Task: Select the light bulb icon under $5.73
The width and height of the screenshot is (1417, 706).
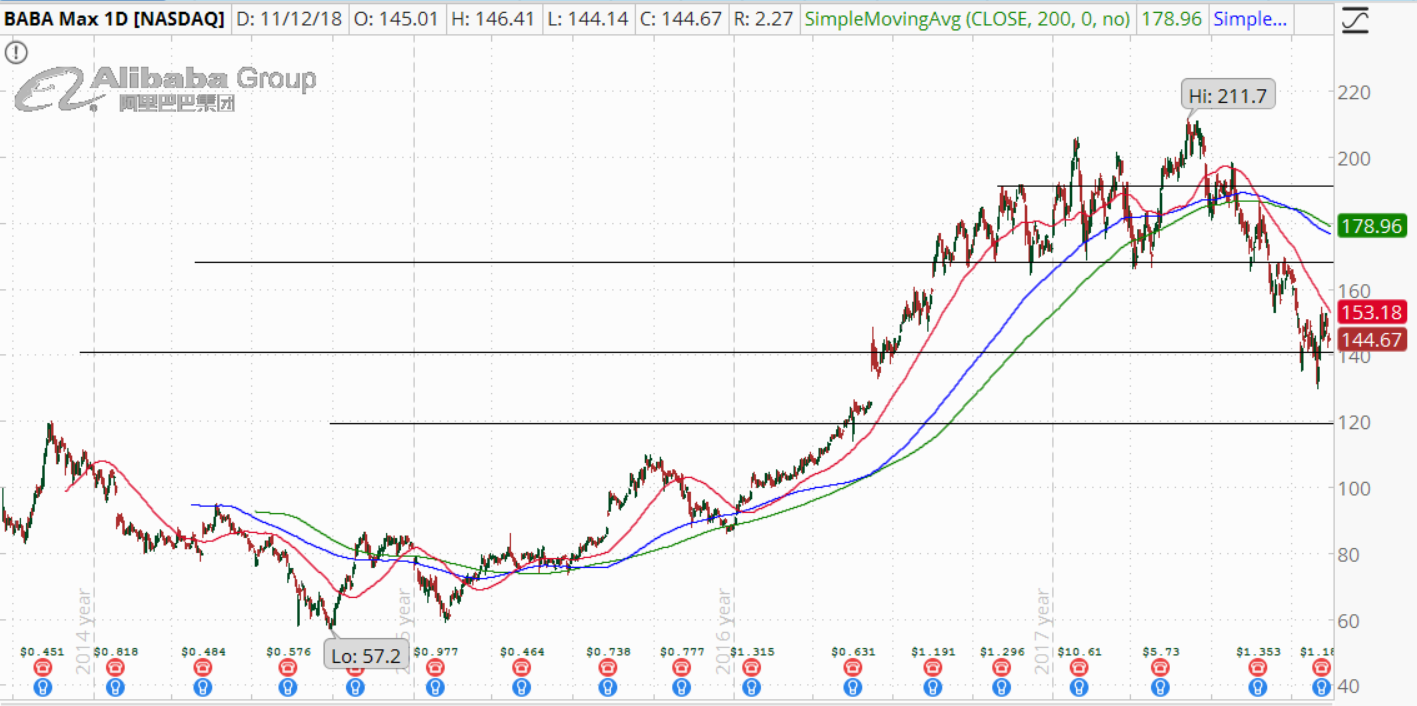Action: 1159,688
